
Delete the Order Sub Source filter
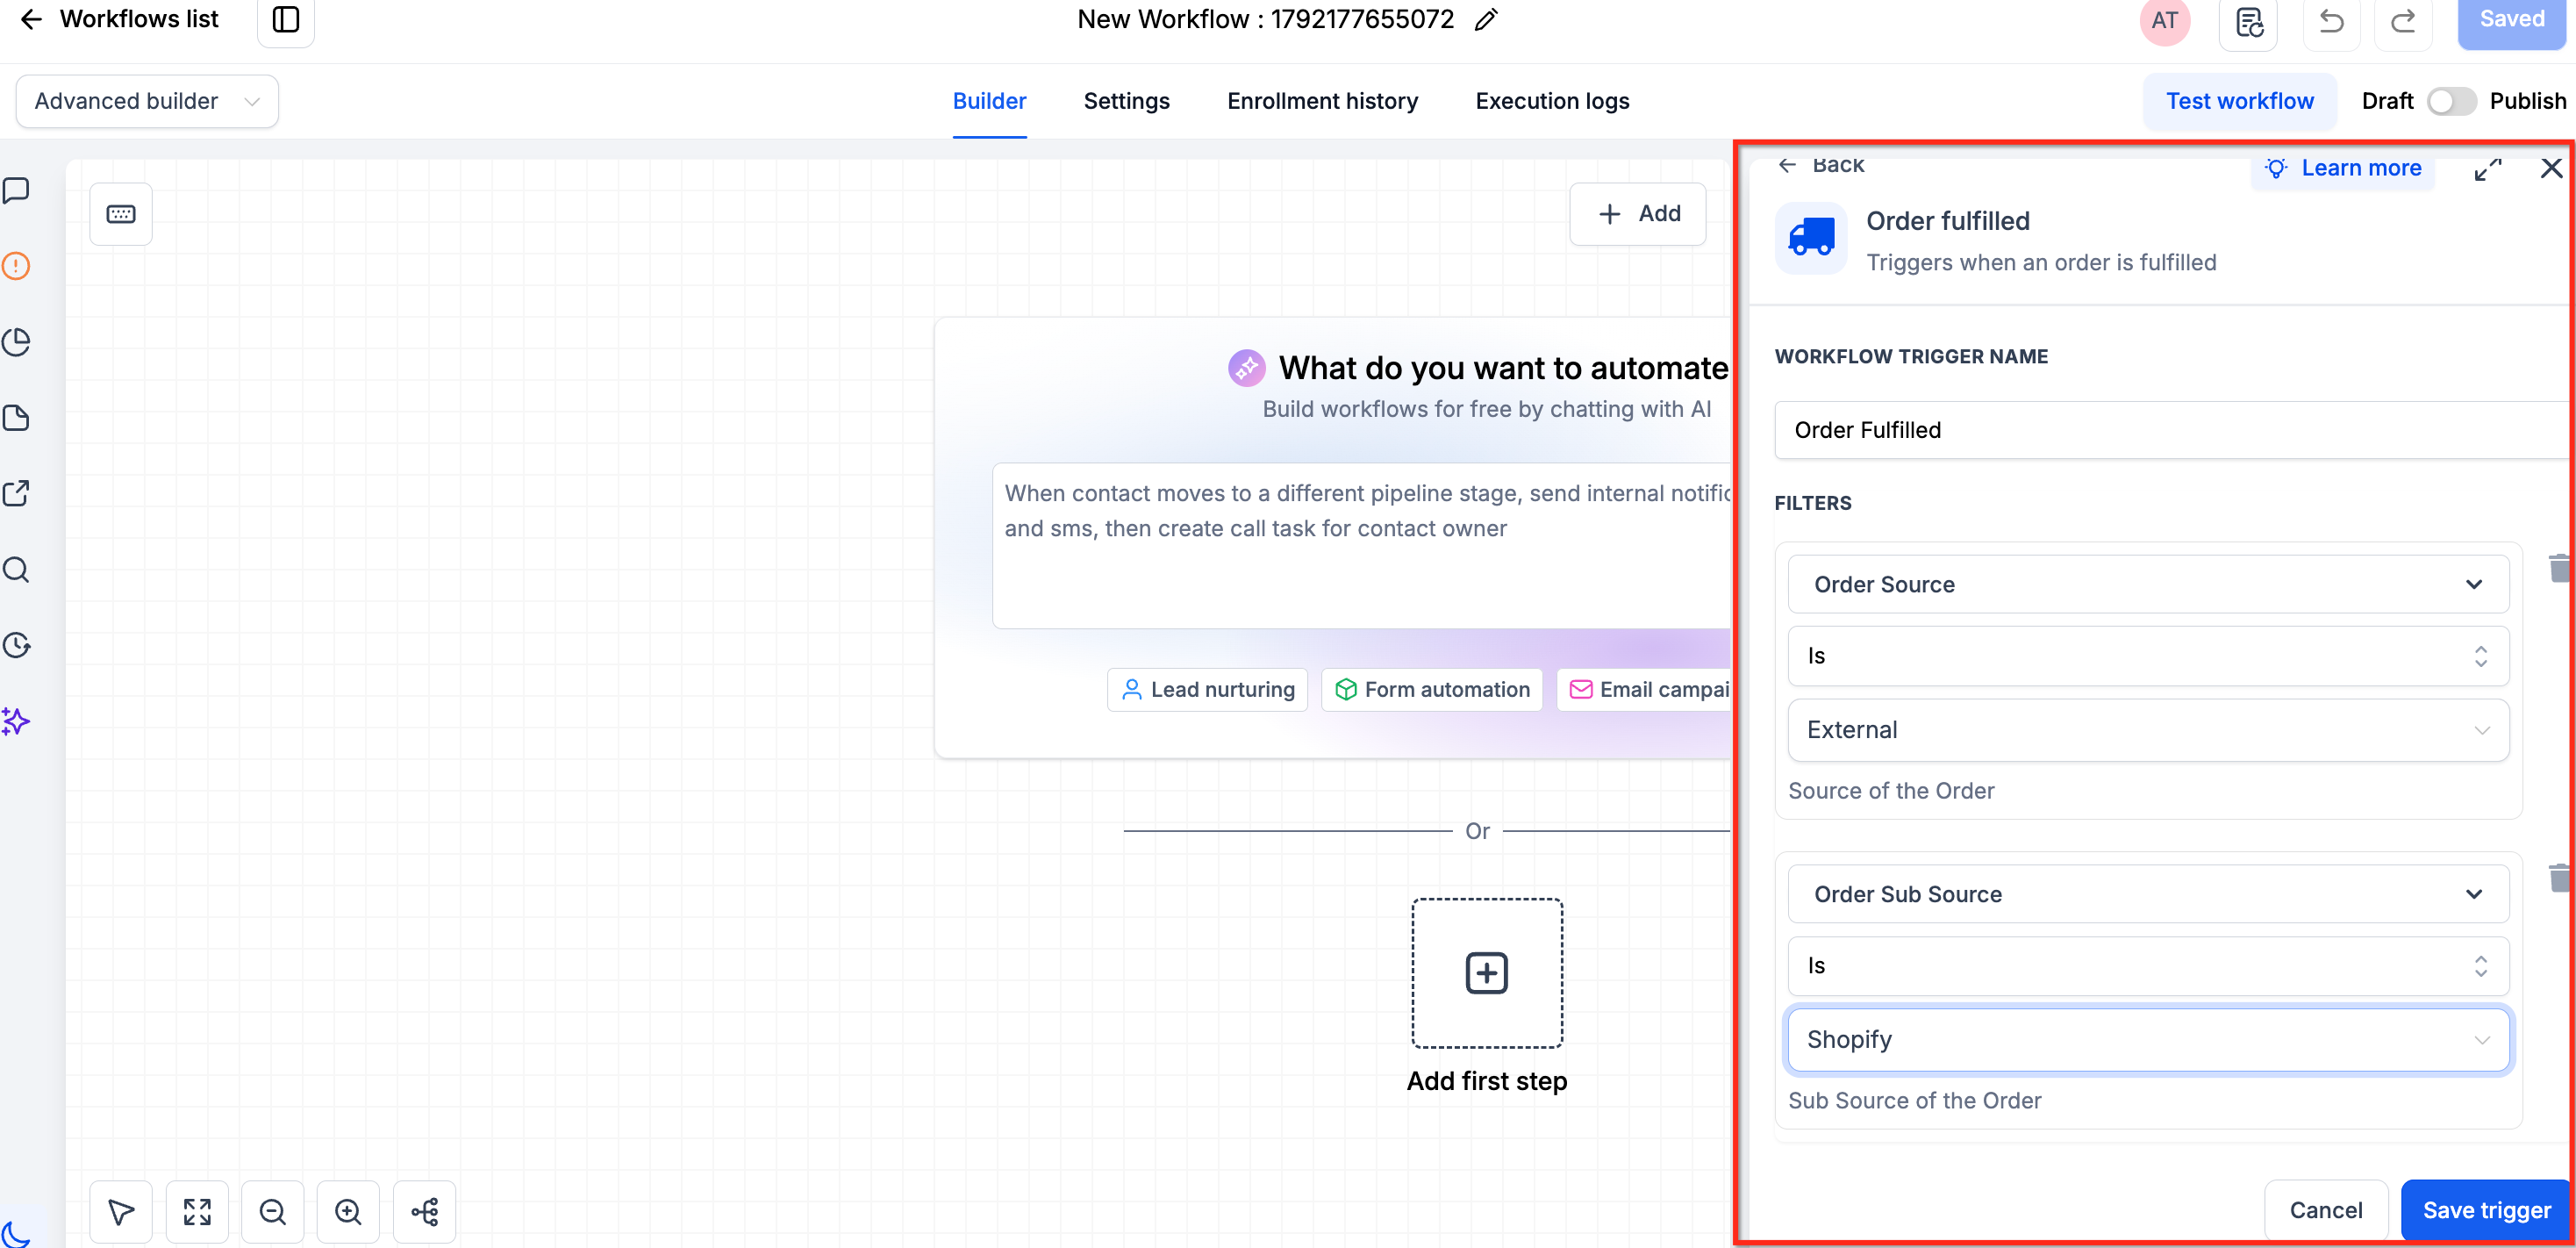[2559, 878]
